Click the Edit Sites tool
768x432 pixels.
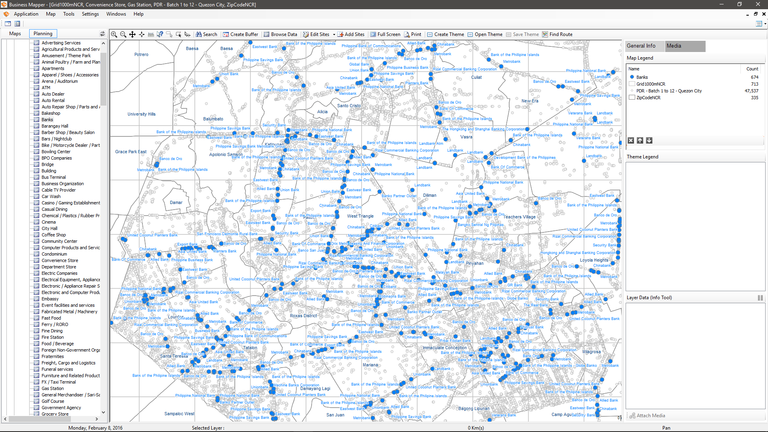[316, 34]
